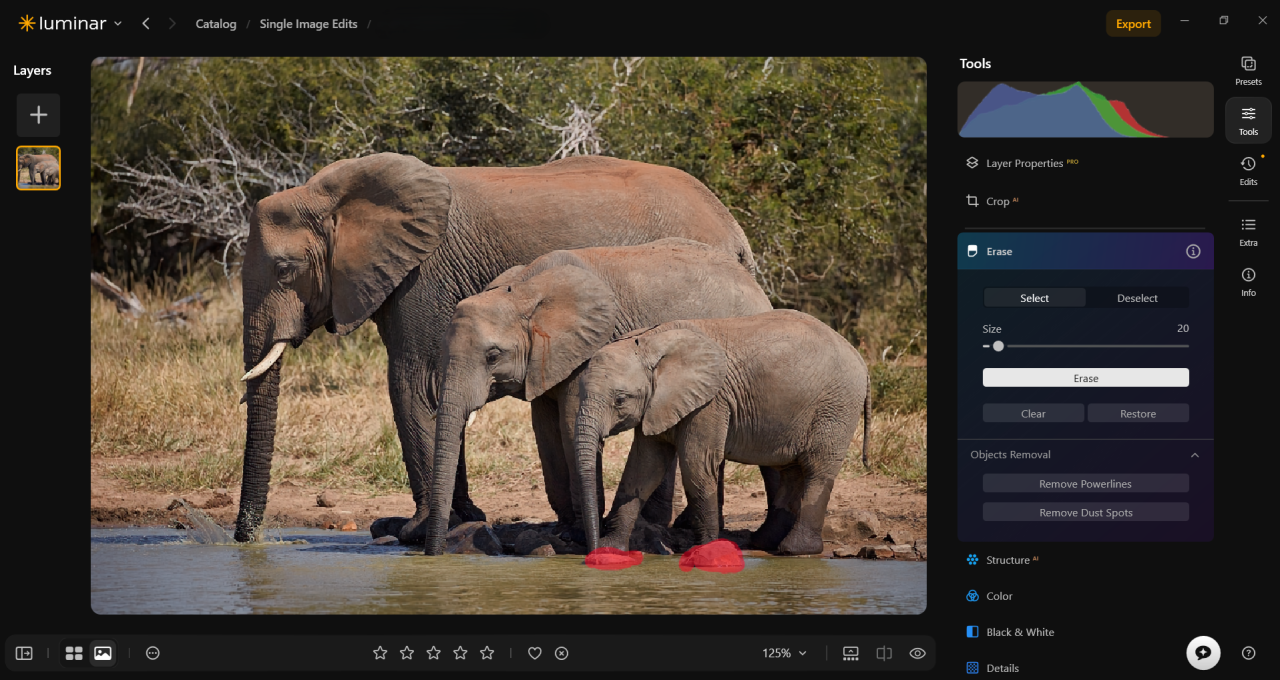Click the Restore button
Screen dimensions: 1280x680
pos(1138,413)
